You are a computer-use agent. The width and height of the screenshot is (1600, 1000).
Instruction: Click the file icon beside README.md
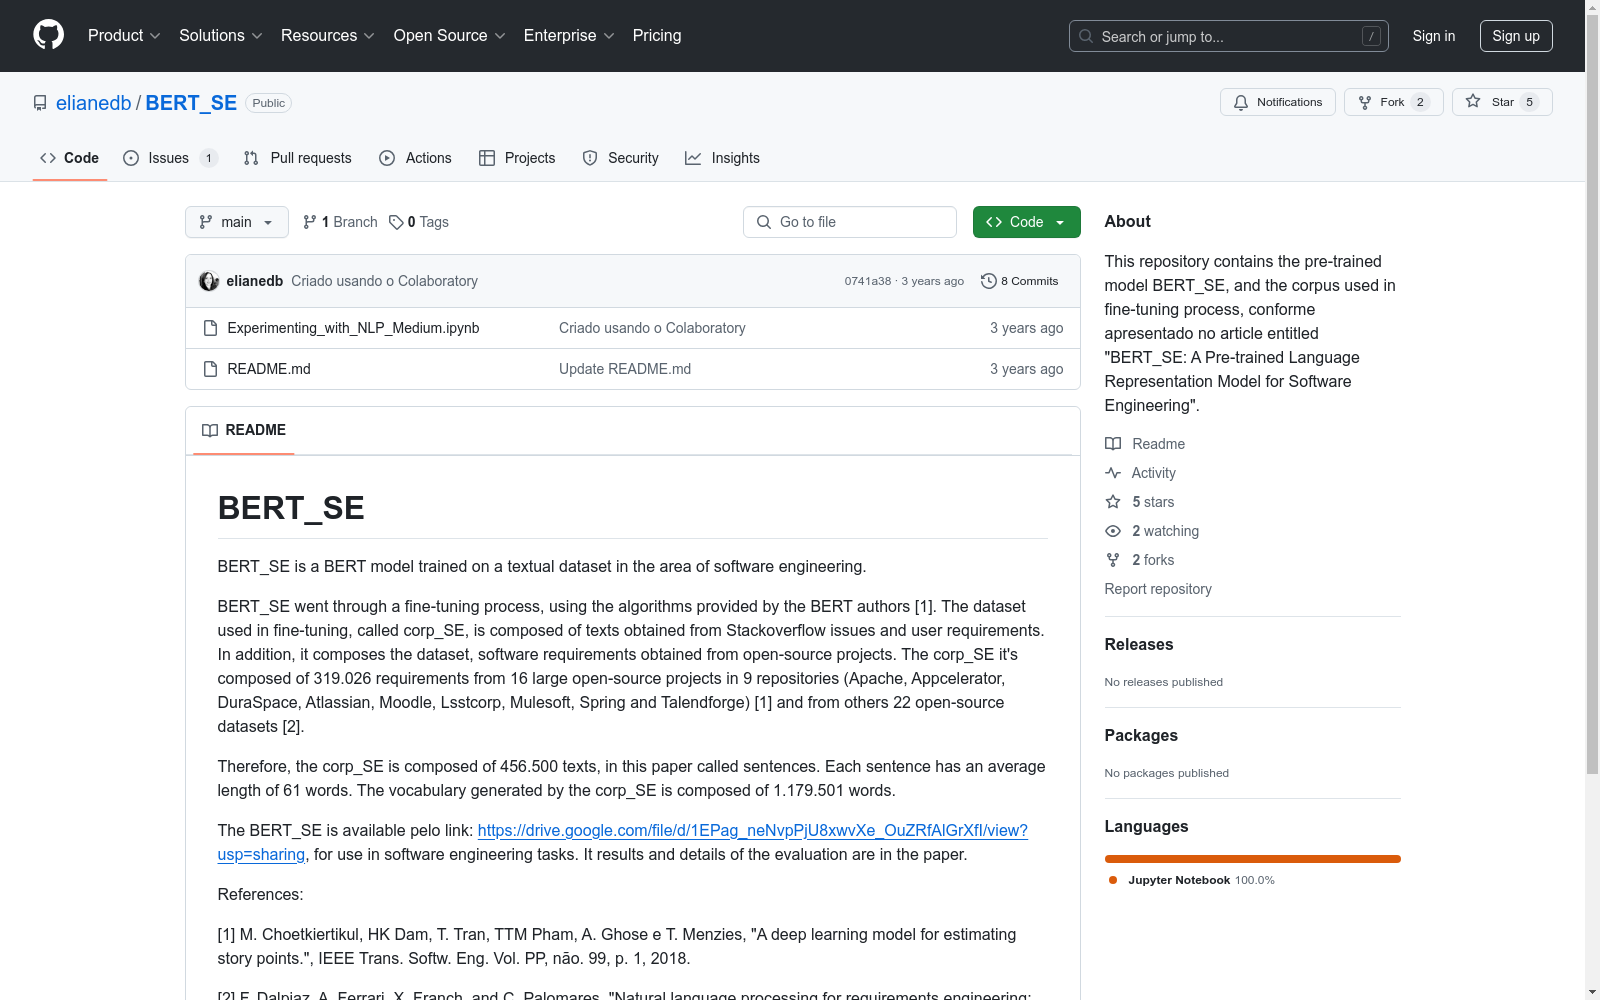210,369
